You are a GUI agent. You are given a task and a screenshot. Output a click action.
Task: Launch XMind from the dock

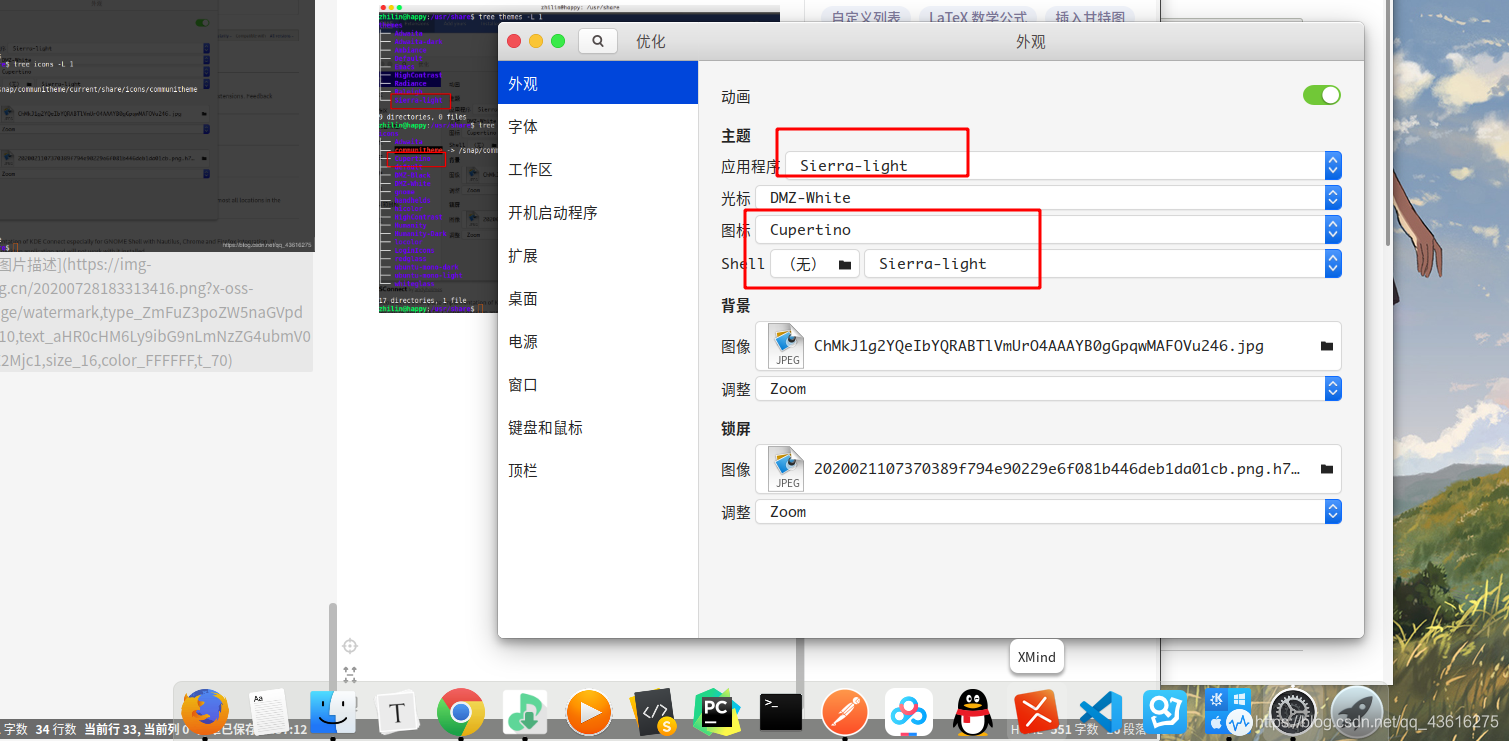pos(1037,713)
